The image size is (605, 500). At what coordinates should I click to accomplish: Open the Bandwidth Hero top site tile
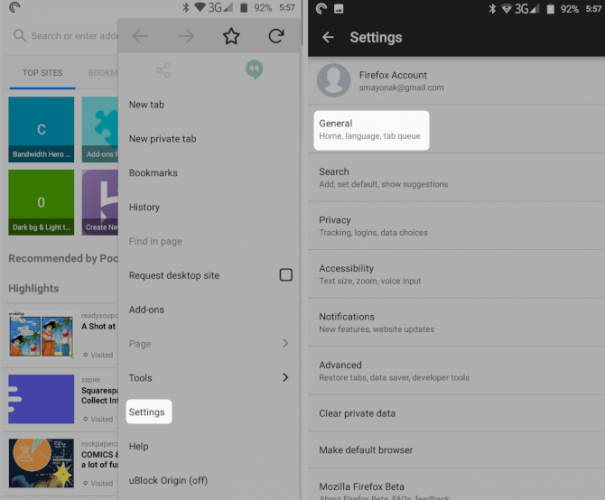click(41, 129)
